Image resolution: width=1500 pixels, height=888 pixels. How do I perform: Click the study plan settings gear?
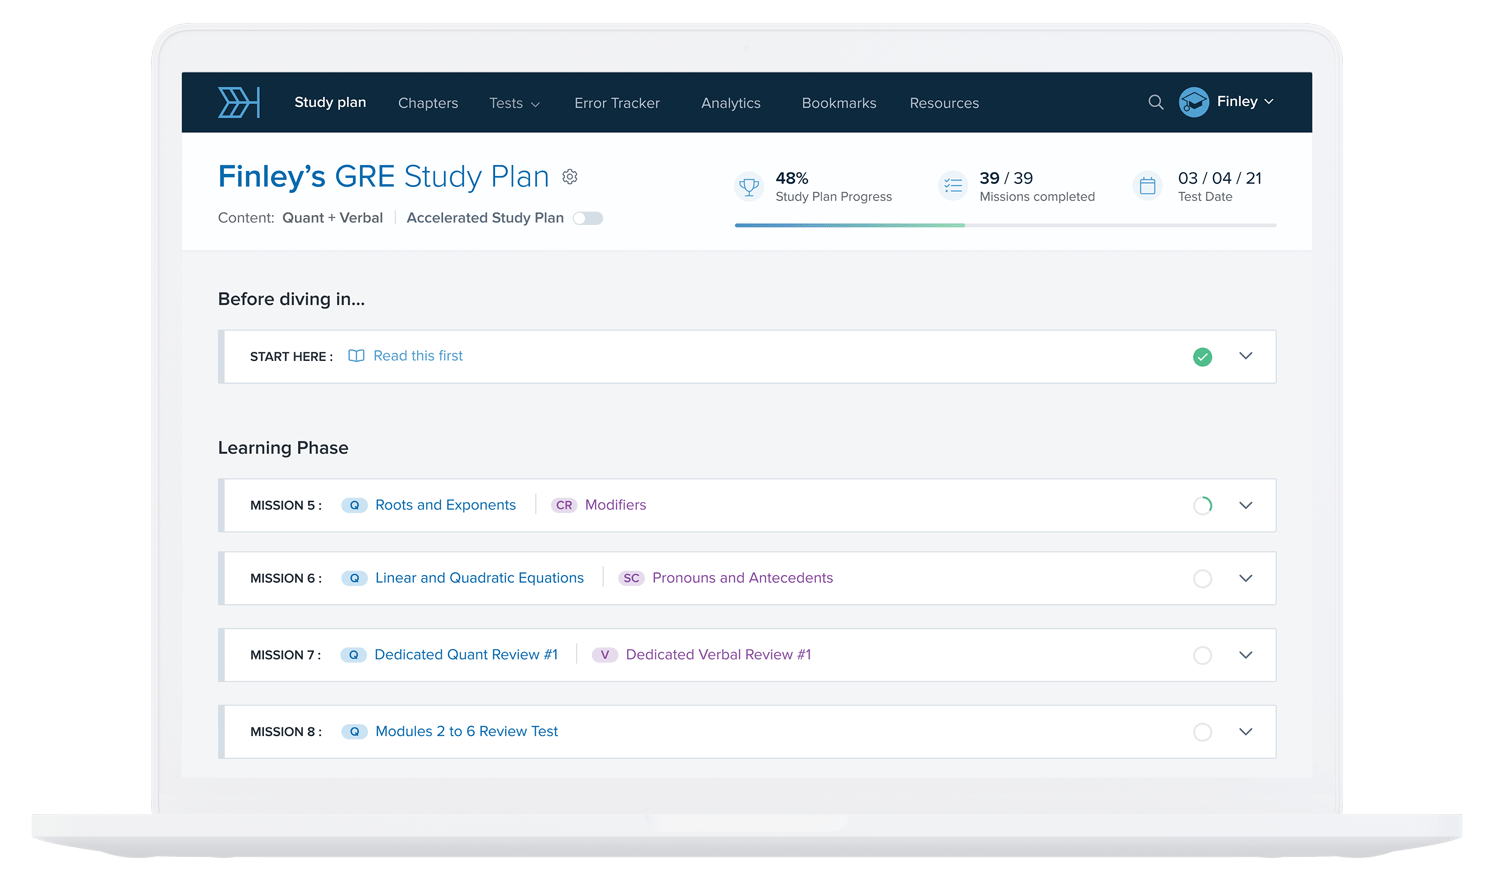570,176
